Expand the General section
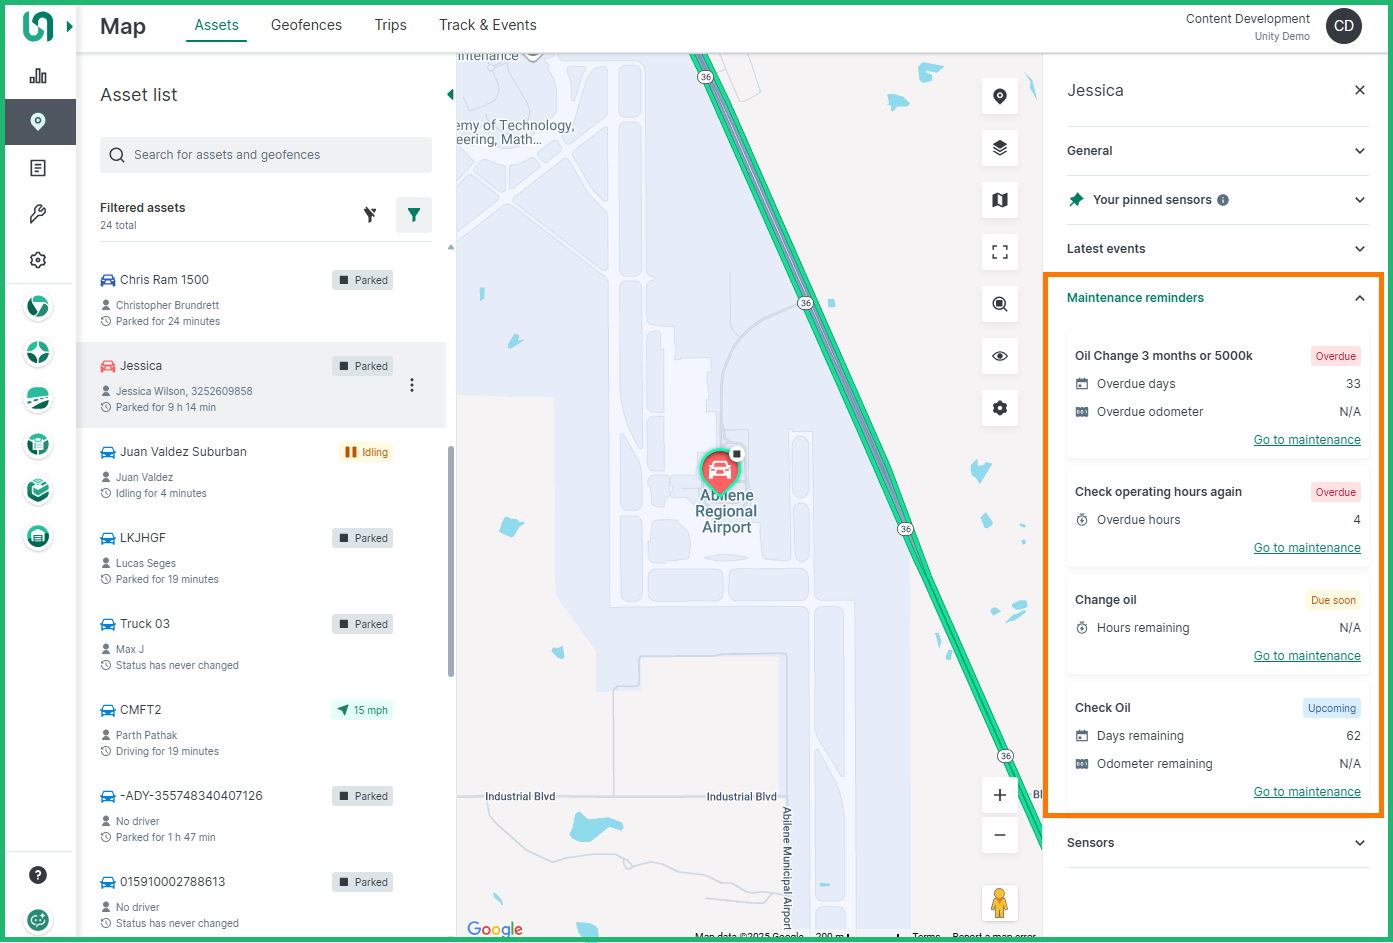The width and height of the screenshot is (1393, 943). tap(1217, 151)
